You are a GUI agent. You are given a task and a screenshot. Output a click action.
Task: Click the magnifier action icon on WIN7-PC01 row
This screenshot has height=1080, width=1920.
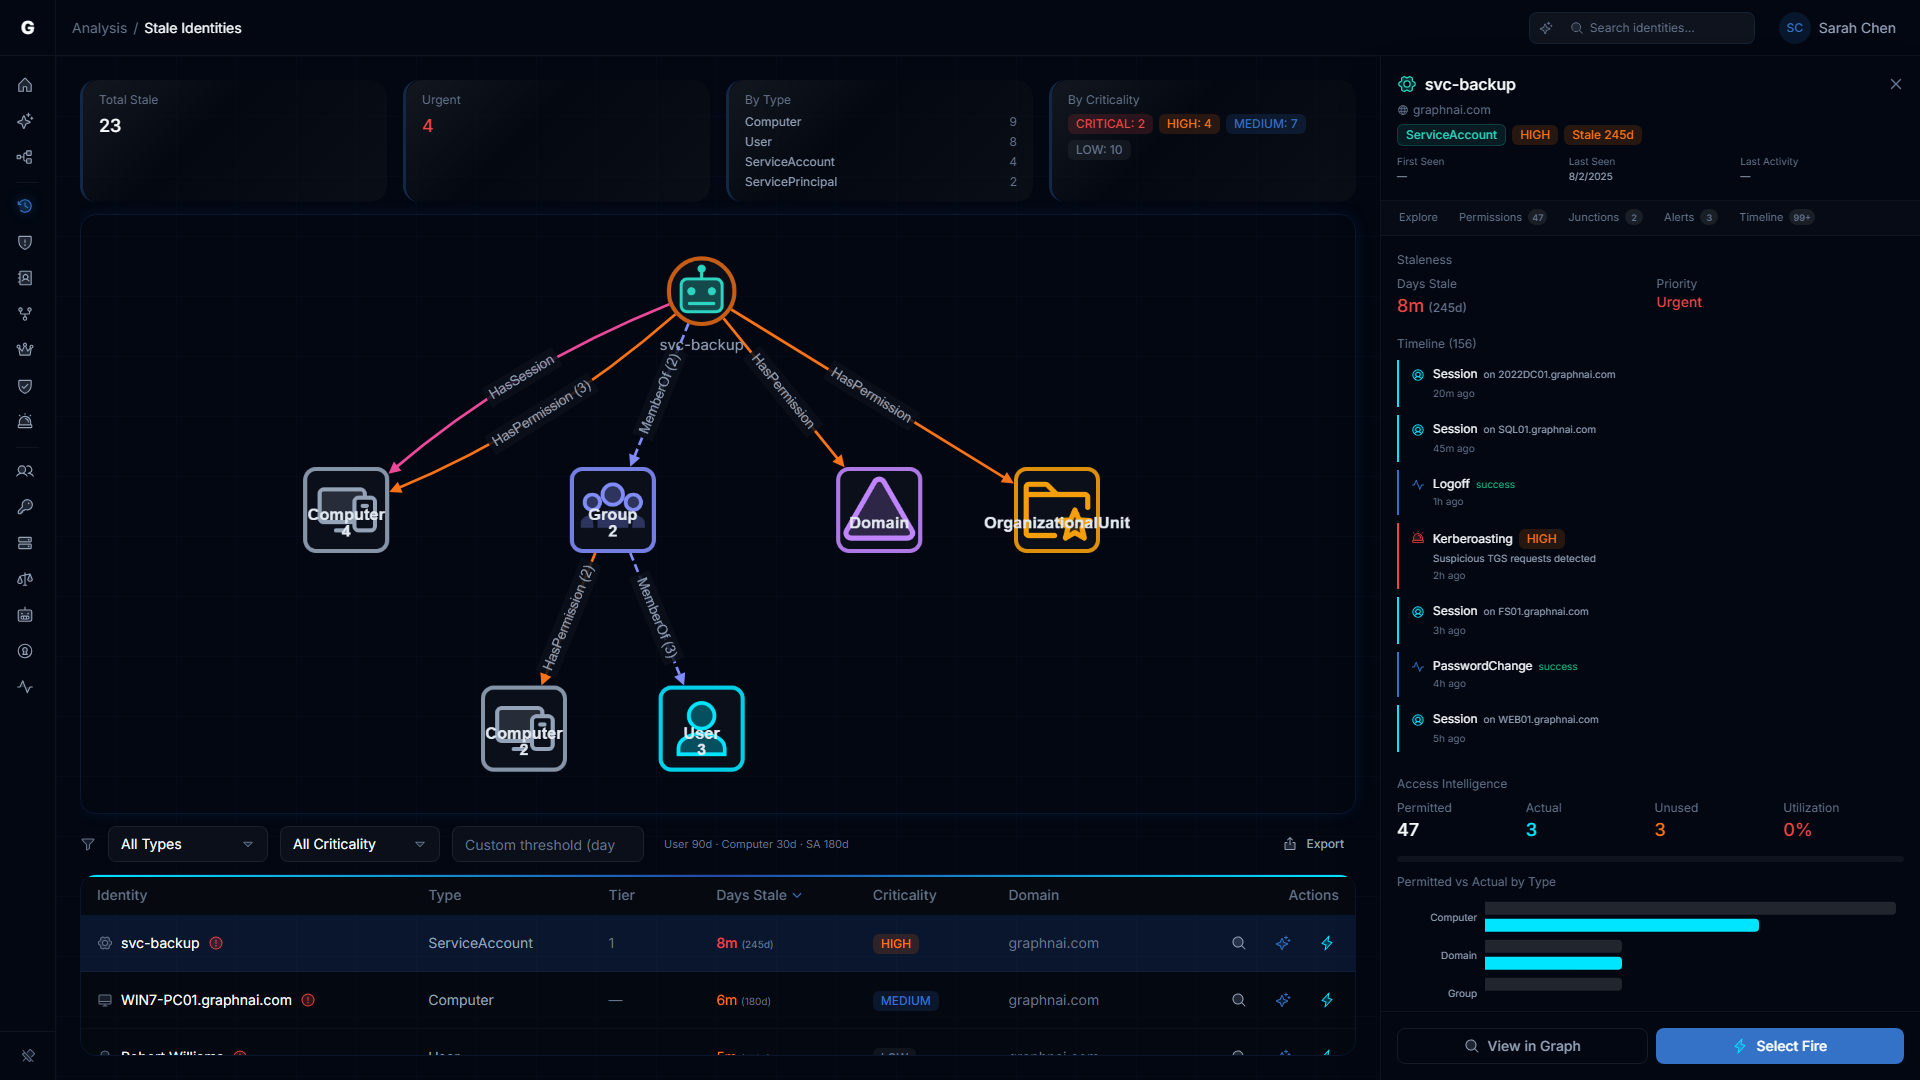coord(1238,1000)
